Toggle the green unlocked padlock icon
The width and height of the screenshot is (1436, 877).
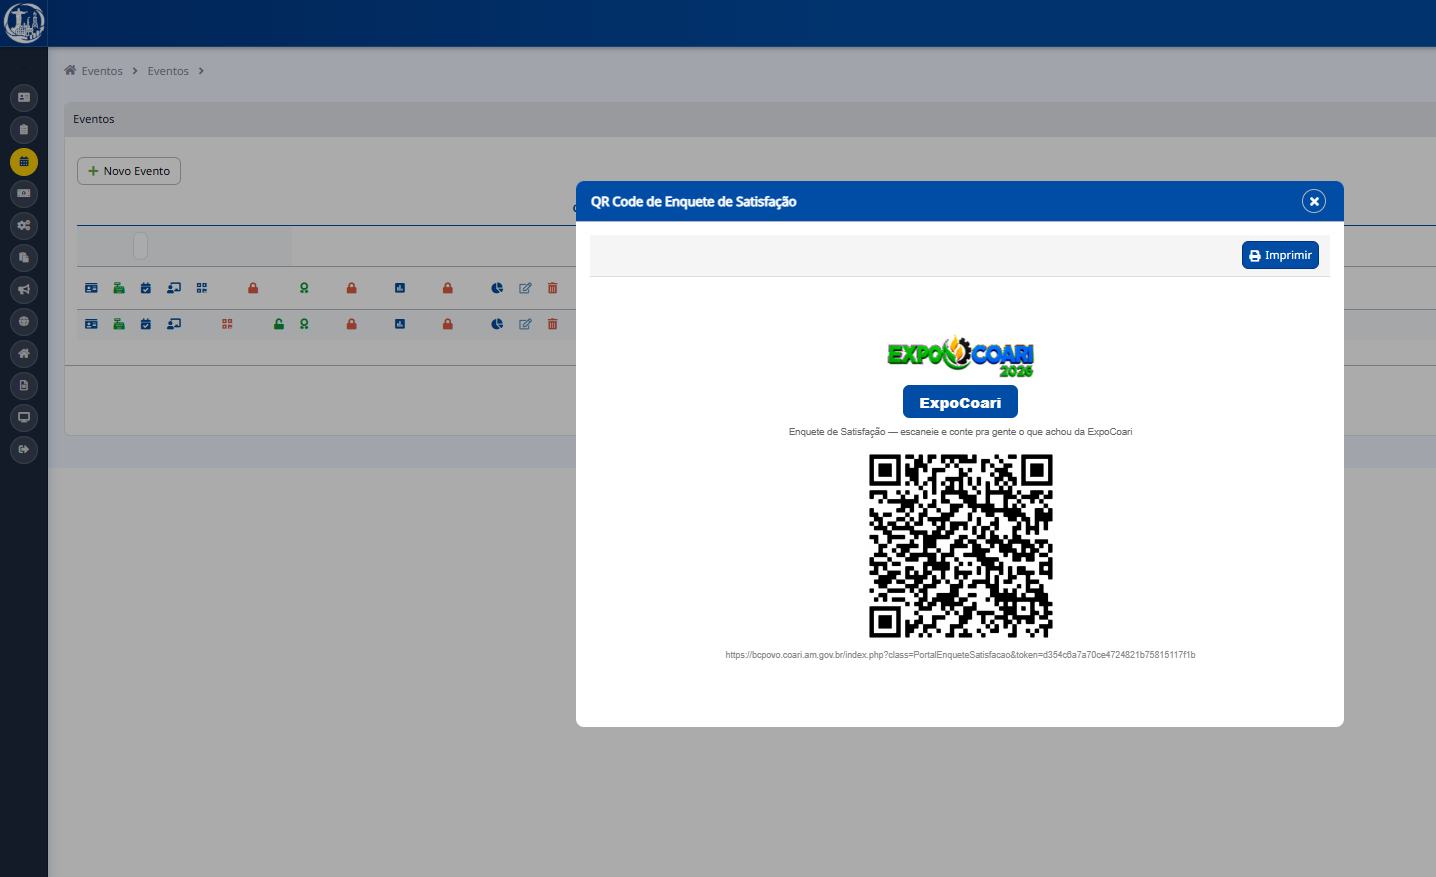pos(279,324)
